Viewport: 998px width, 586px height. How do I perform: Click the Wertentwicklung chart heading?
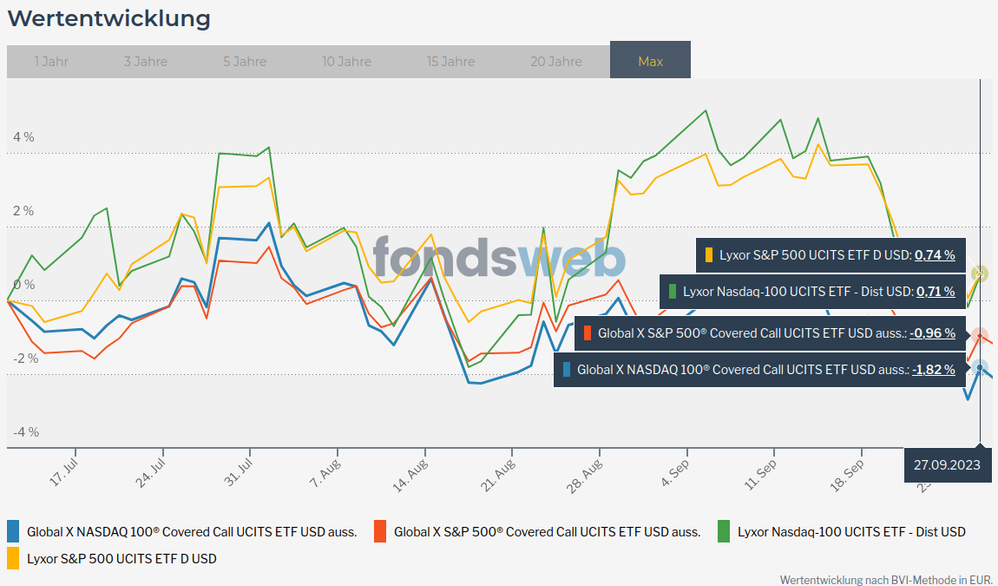pos(109,18)
